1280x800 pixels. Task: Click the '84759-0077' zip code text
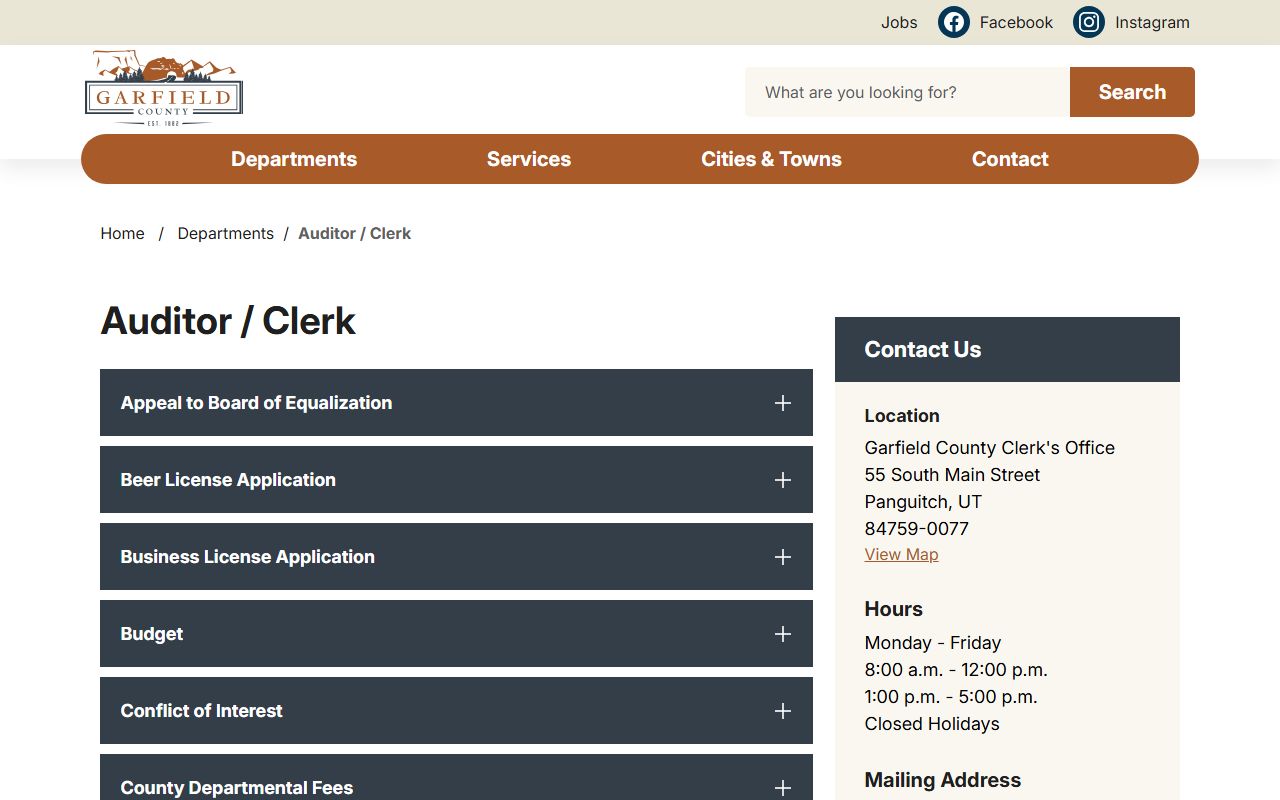(917, 529)
